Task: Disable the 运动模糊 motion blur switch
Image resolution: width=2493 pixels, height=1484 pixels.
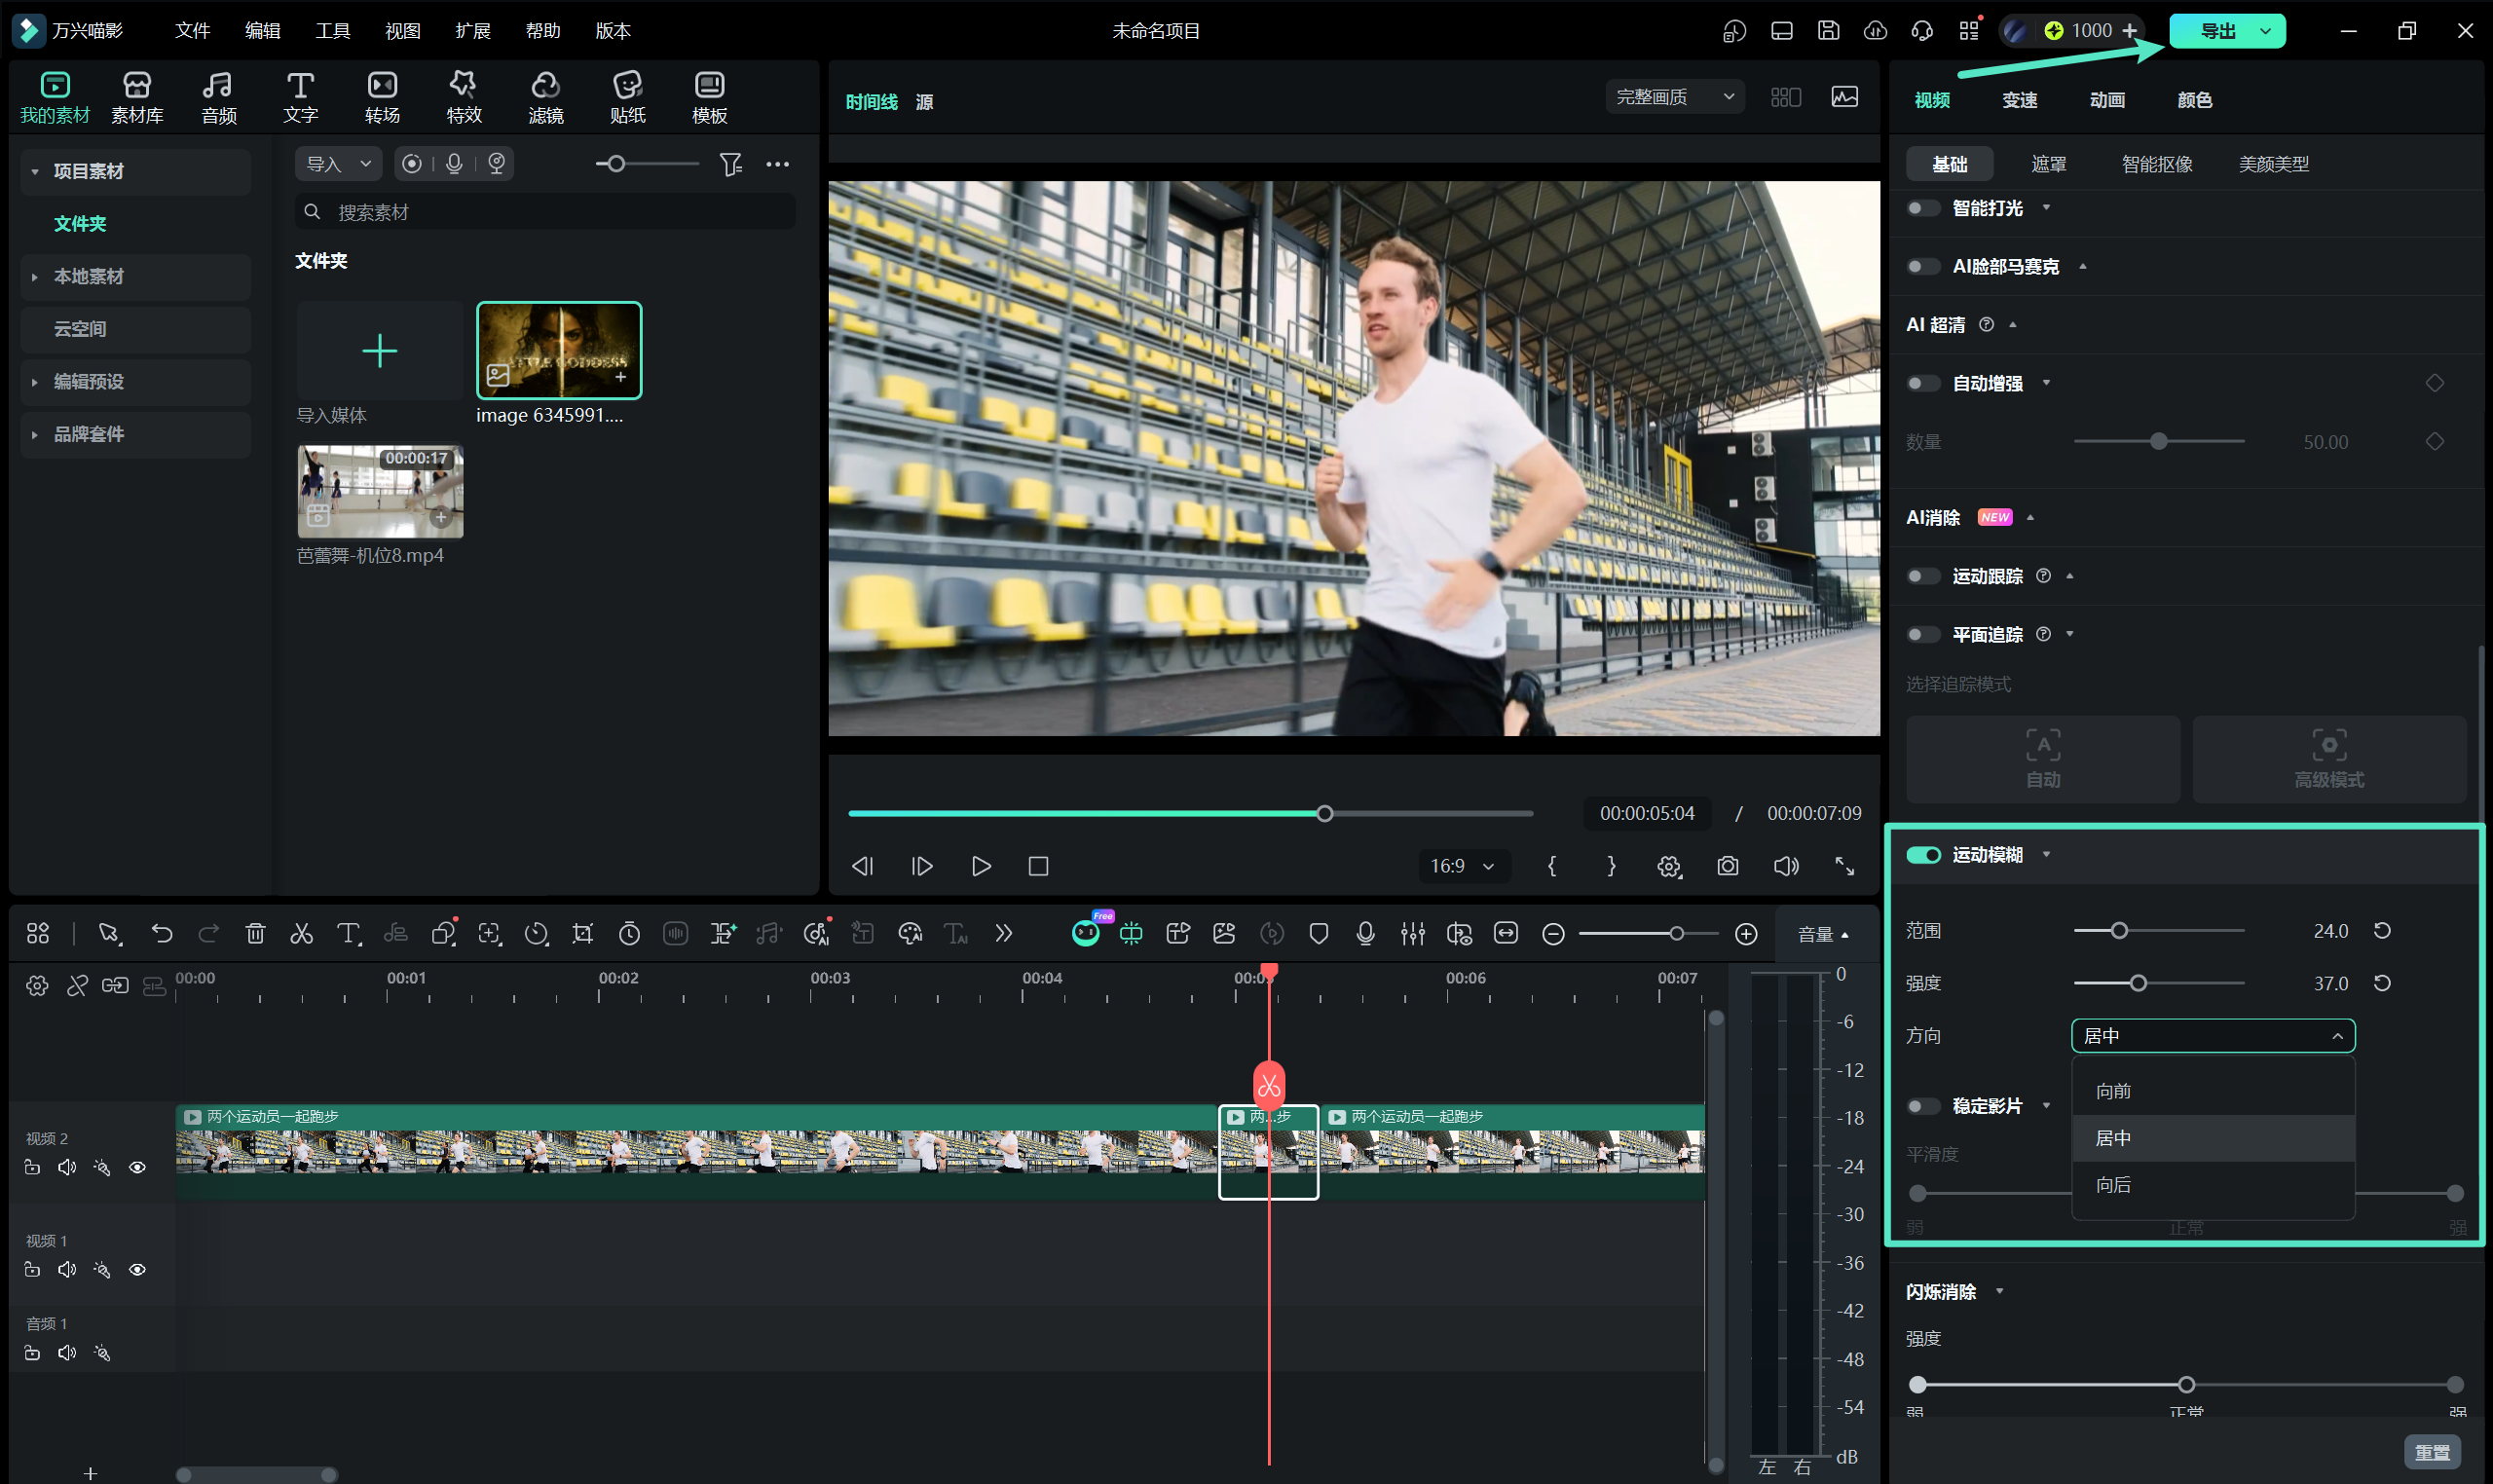Action: coord(1923,855)
